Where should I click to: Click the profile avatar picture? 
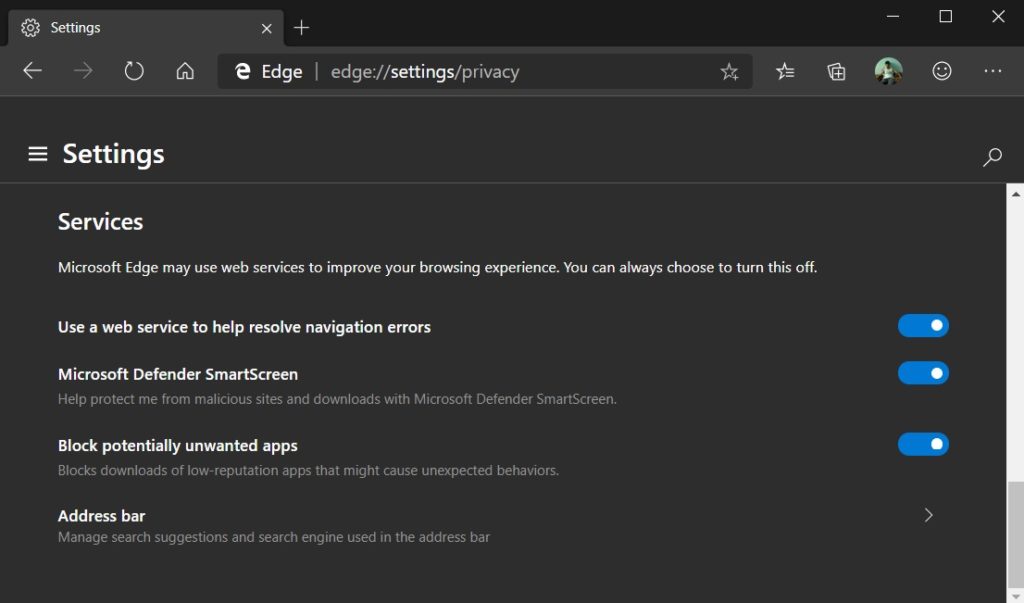pyautogui.click(x=890, y=71)
